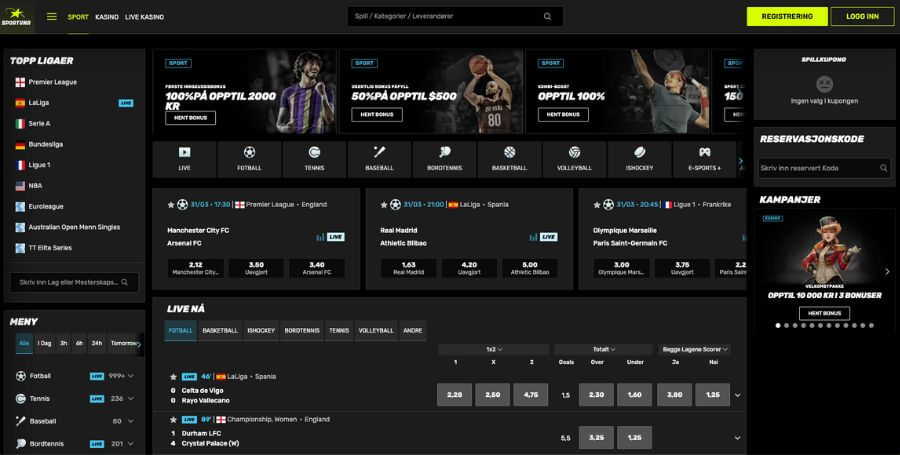Screen dimensions: 900x455
Task: Favorite the Manchester City vs Arsenal match star
Action: coord(171,205)
